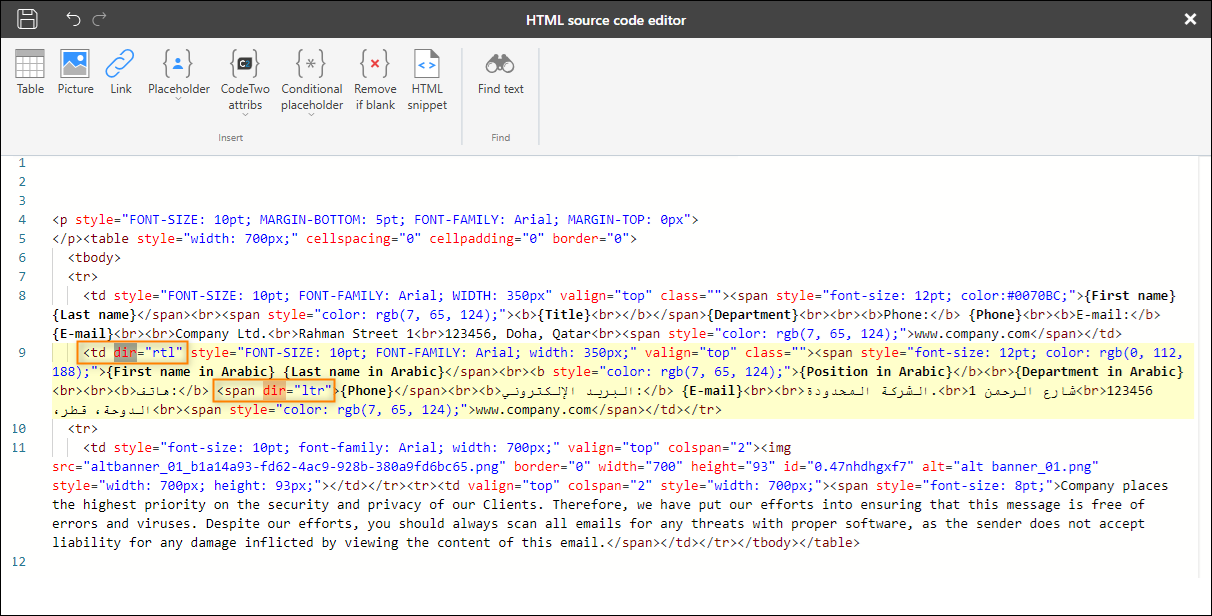The image size is (1212, 616).
Task: Click line number 11 in the gutter
Action: click(20, 448)
